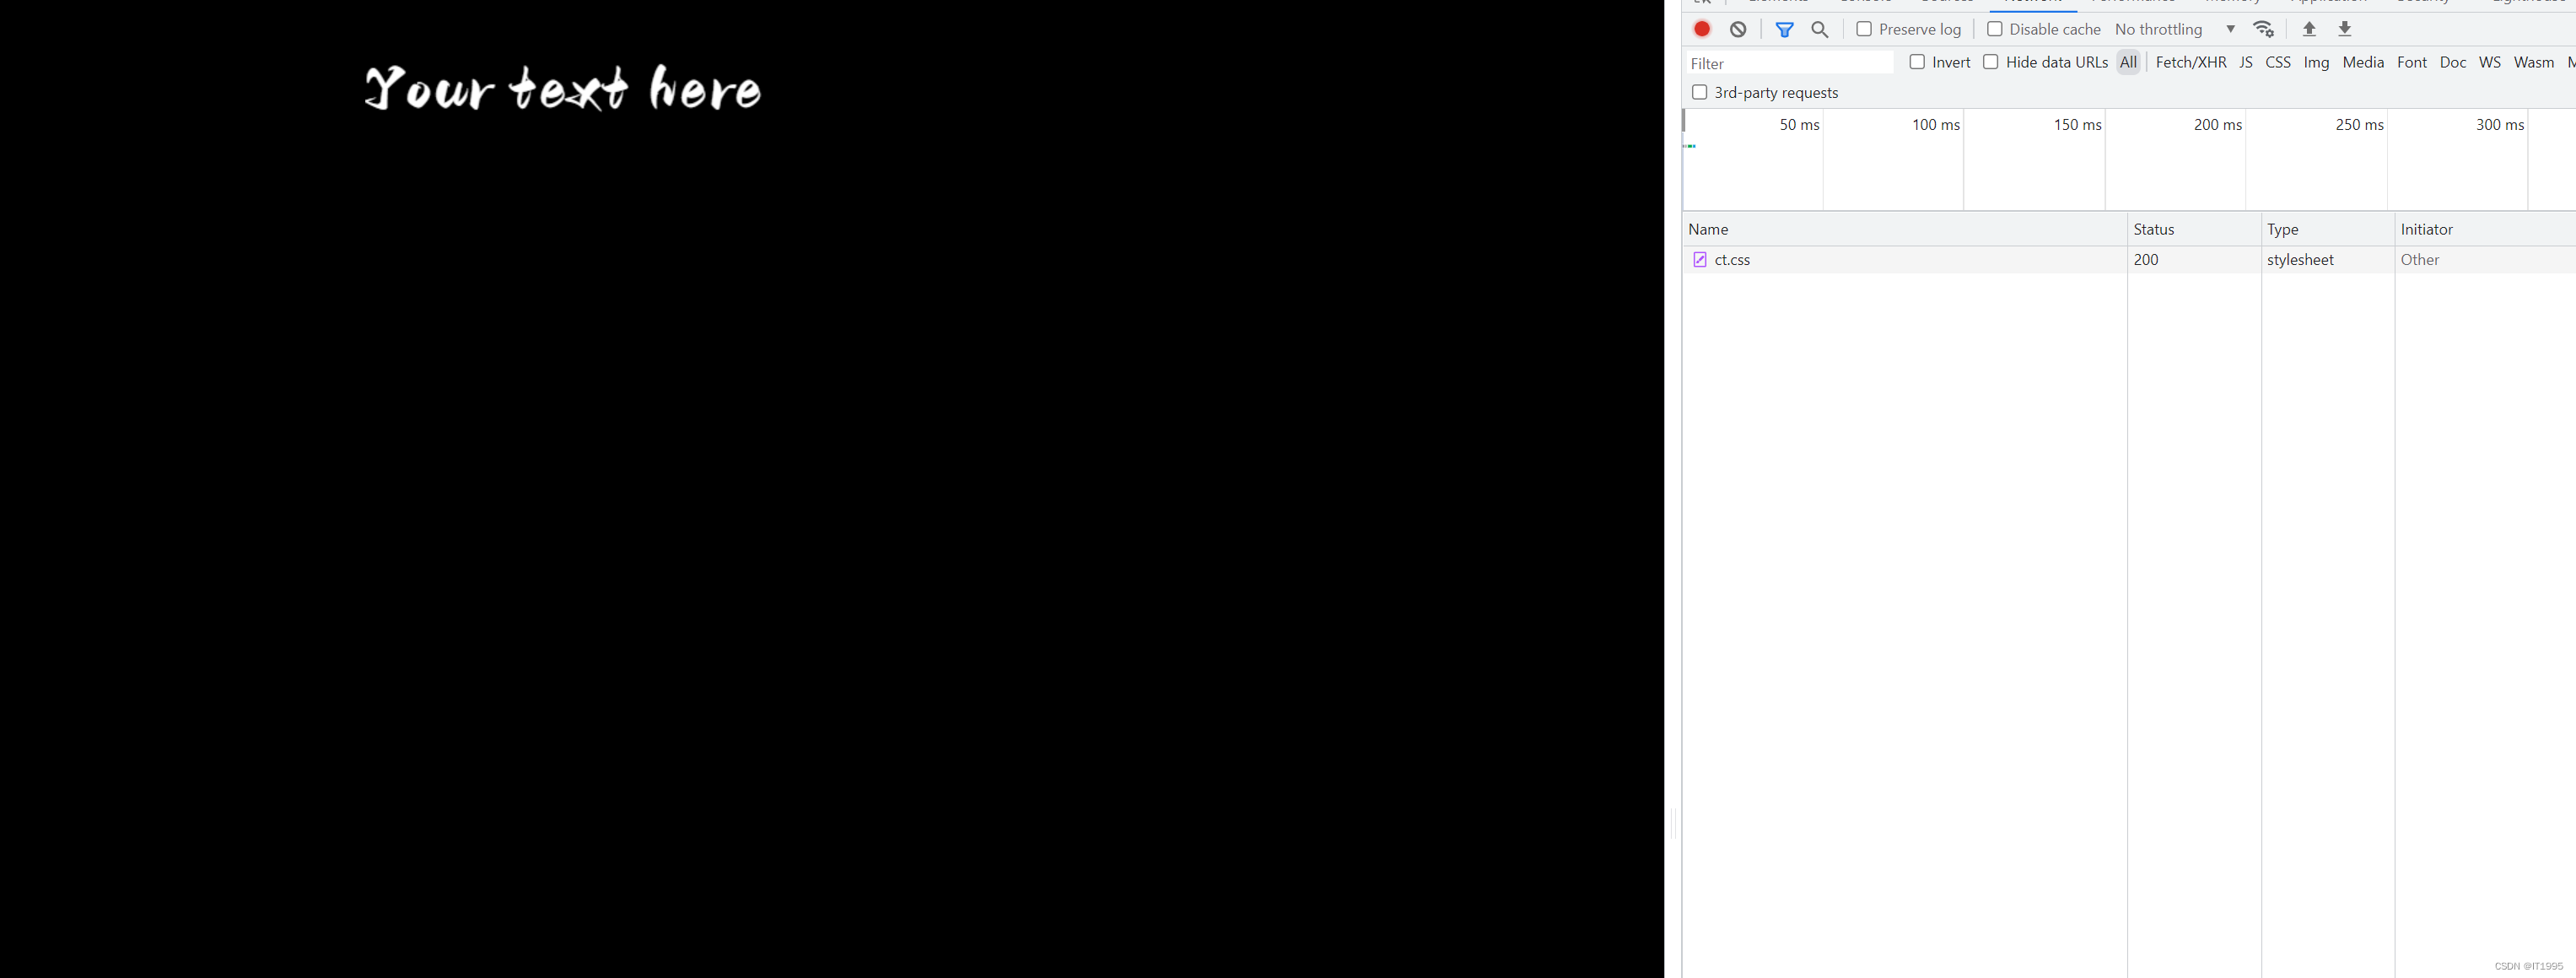This screenshot has height=978, width=2576.
Task: Open network search with magnifier icon
Action: (x=1820, y=29)
